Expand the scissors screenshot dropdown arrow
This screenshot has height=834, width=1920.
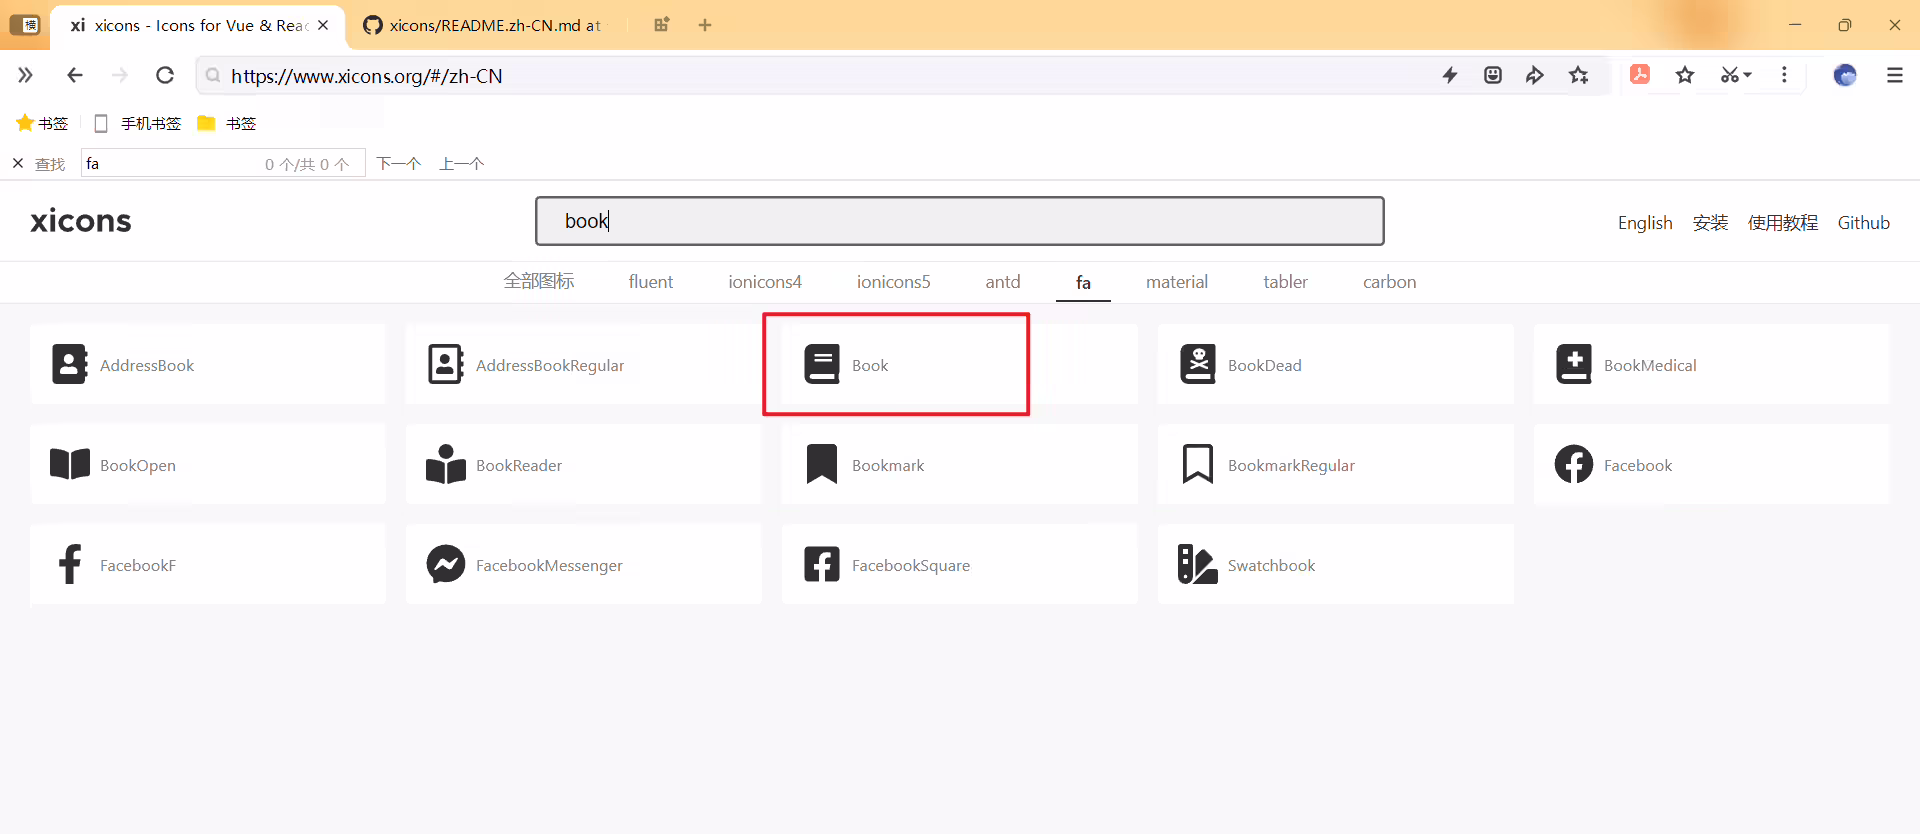click(1748, 75)
